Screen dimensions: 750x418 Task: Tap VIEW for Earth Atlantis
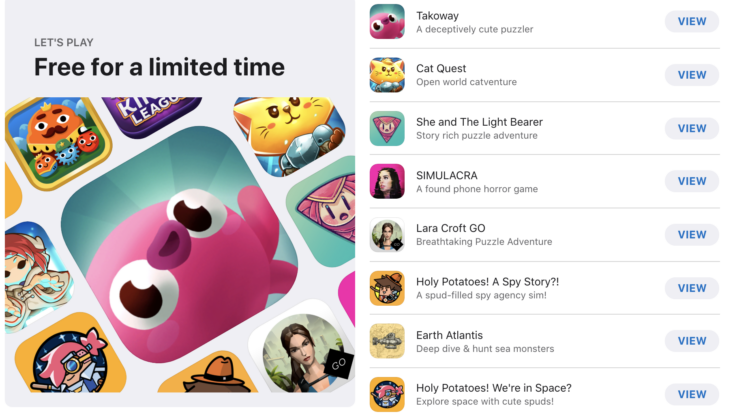692,341
